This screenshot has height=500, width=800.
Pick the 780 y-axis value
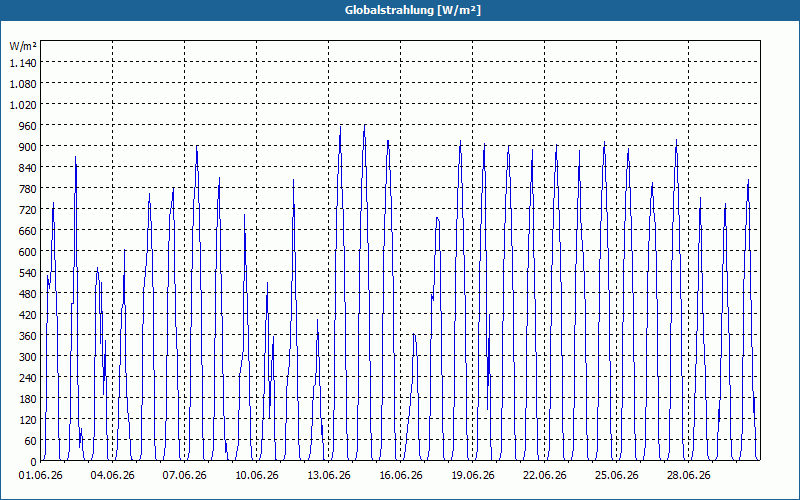point(29,189)
